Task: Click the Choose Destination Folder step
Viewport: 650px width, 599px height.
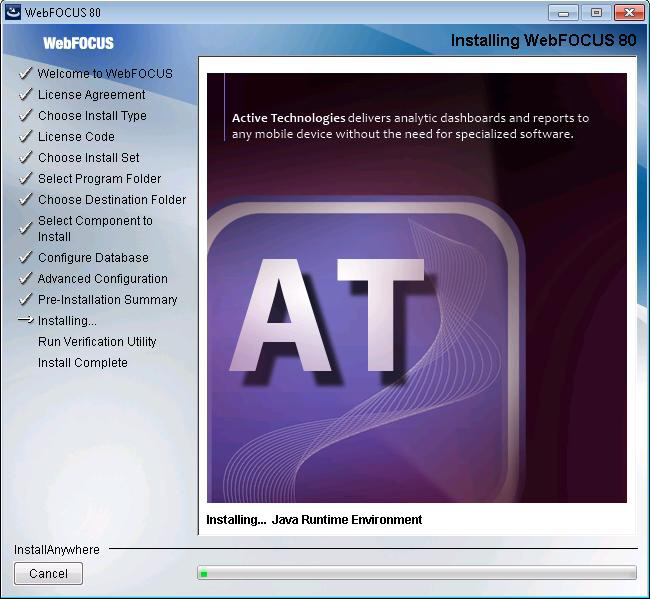Action: [x=112, y=199]
